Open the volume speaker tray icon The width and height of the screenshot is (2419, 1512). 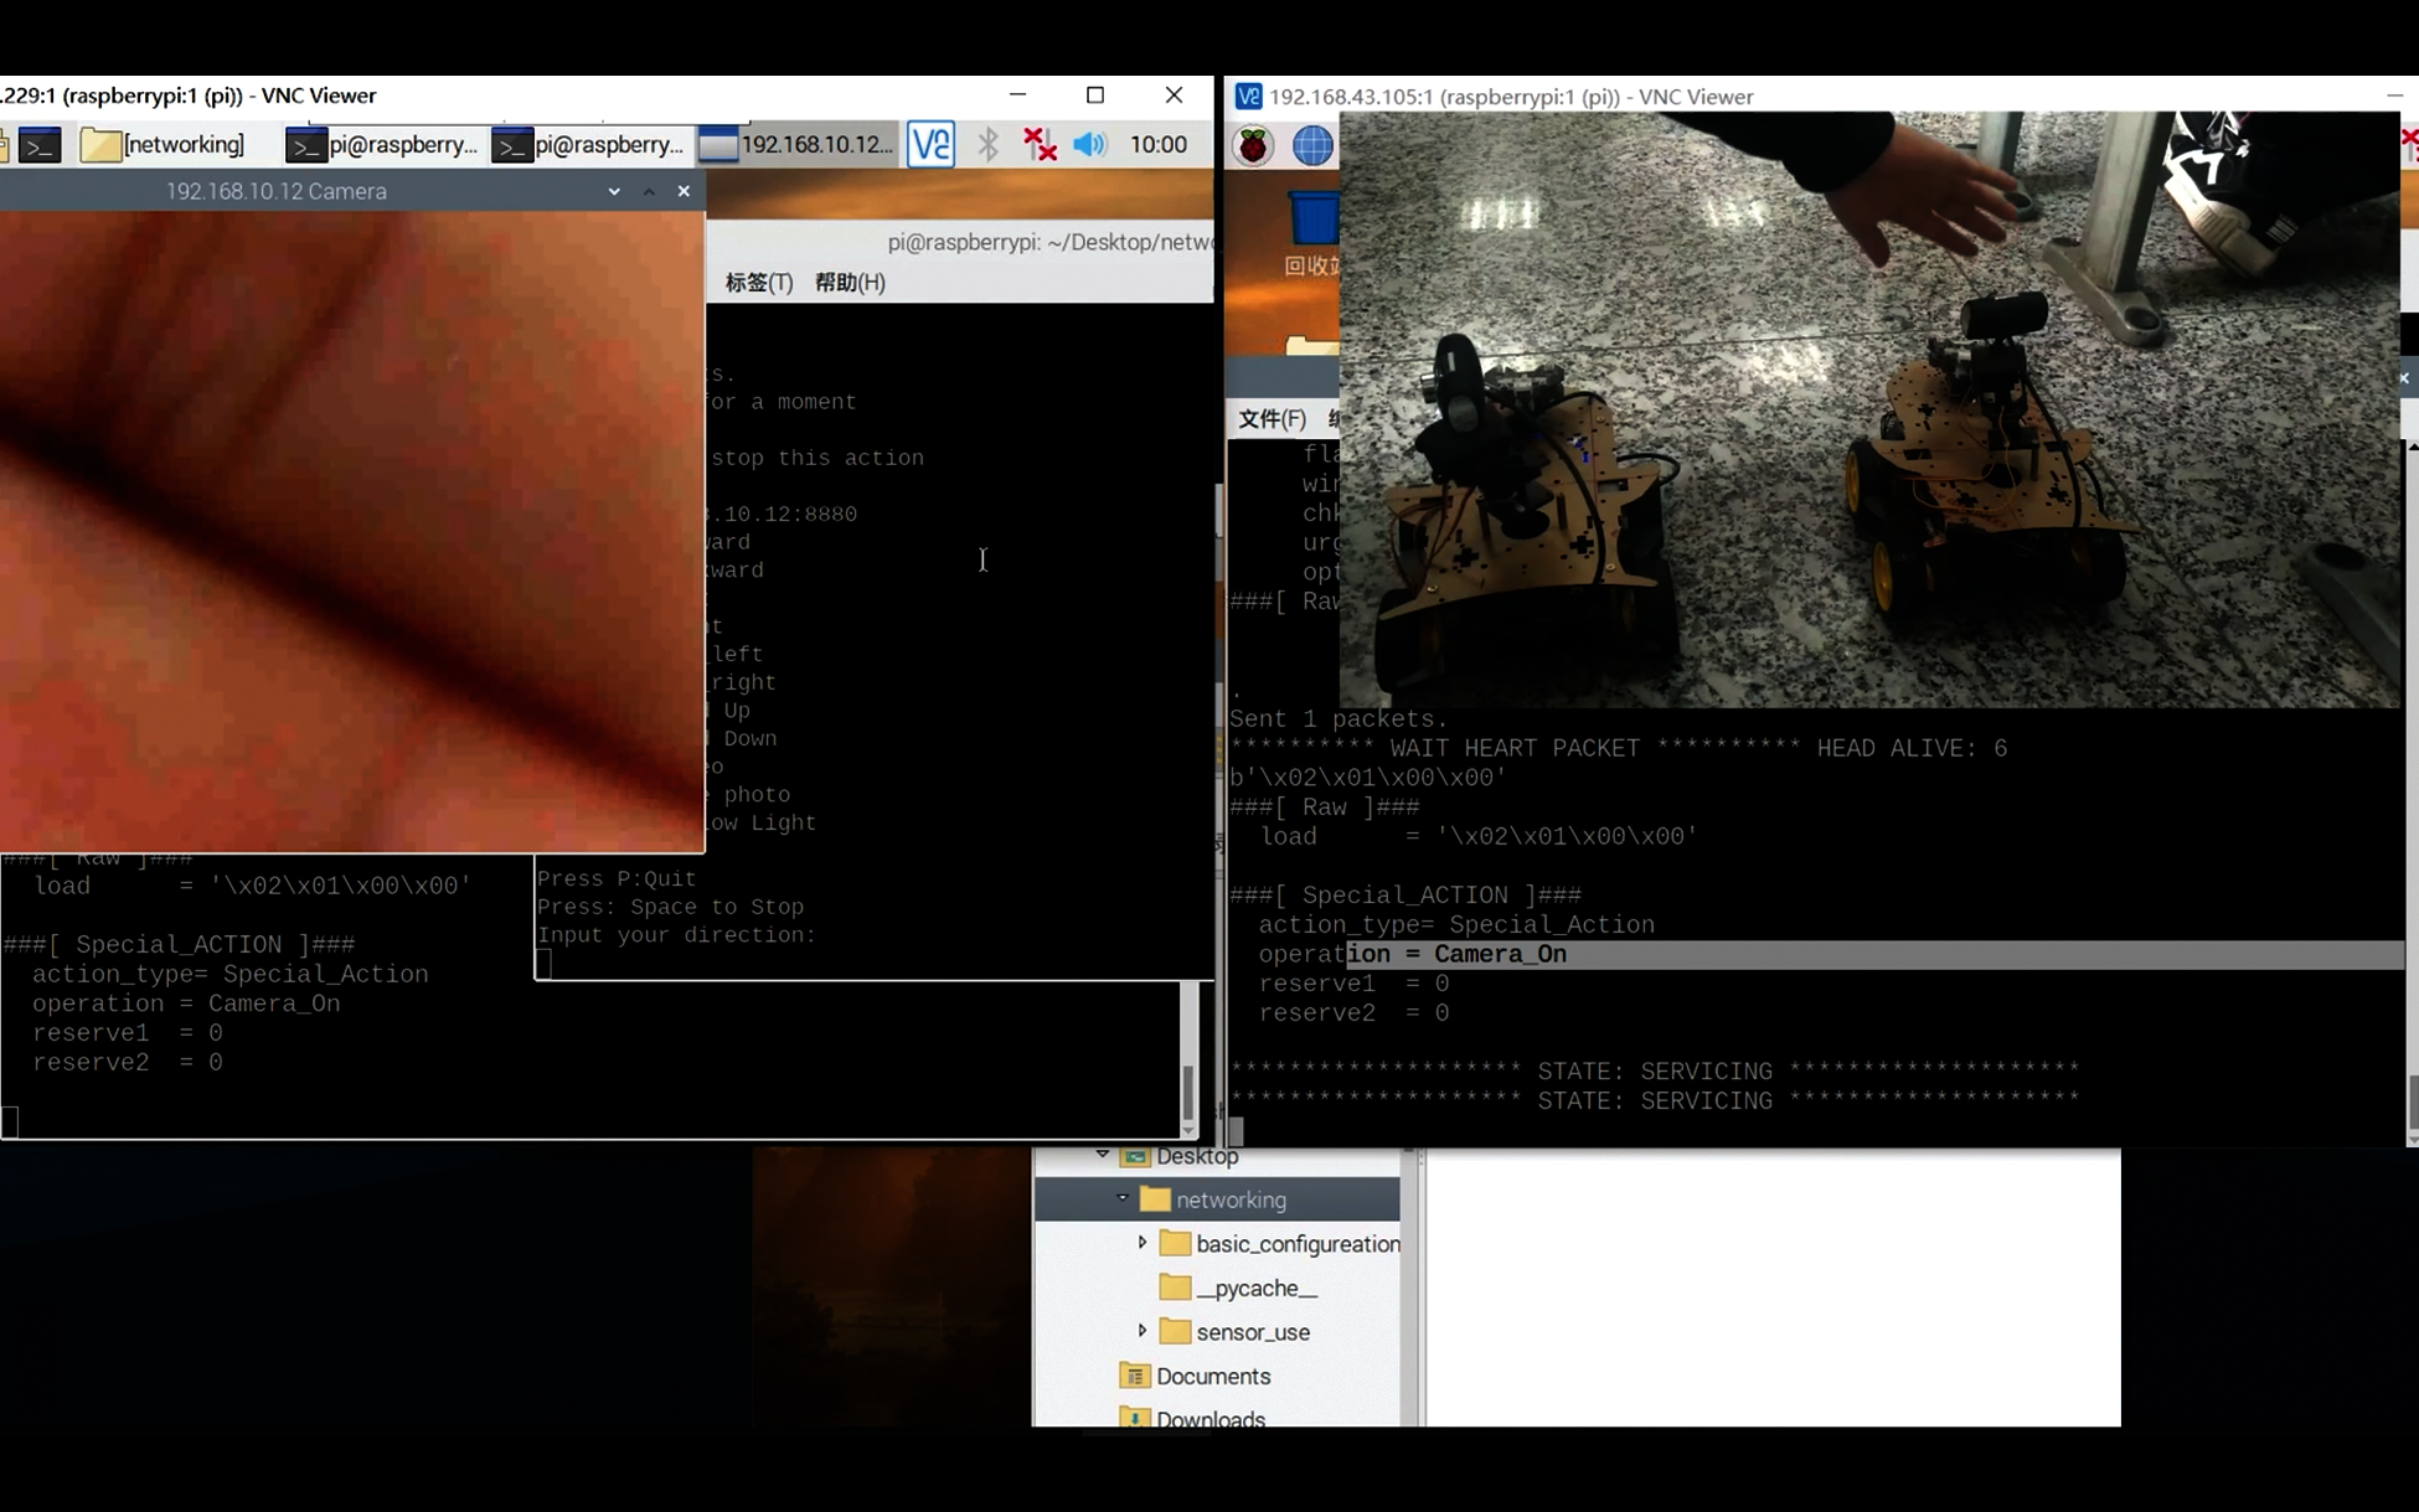coord(1089,145)
